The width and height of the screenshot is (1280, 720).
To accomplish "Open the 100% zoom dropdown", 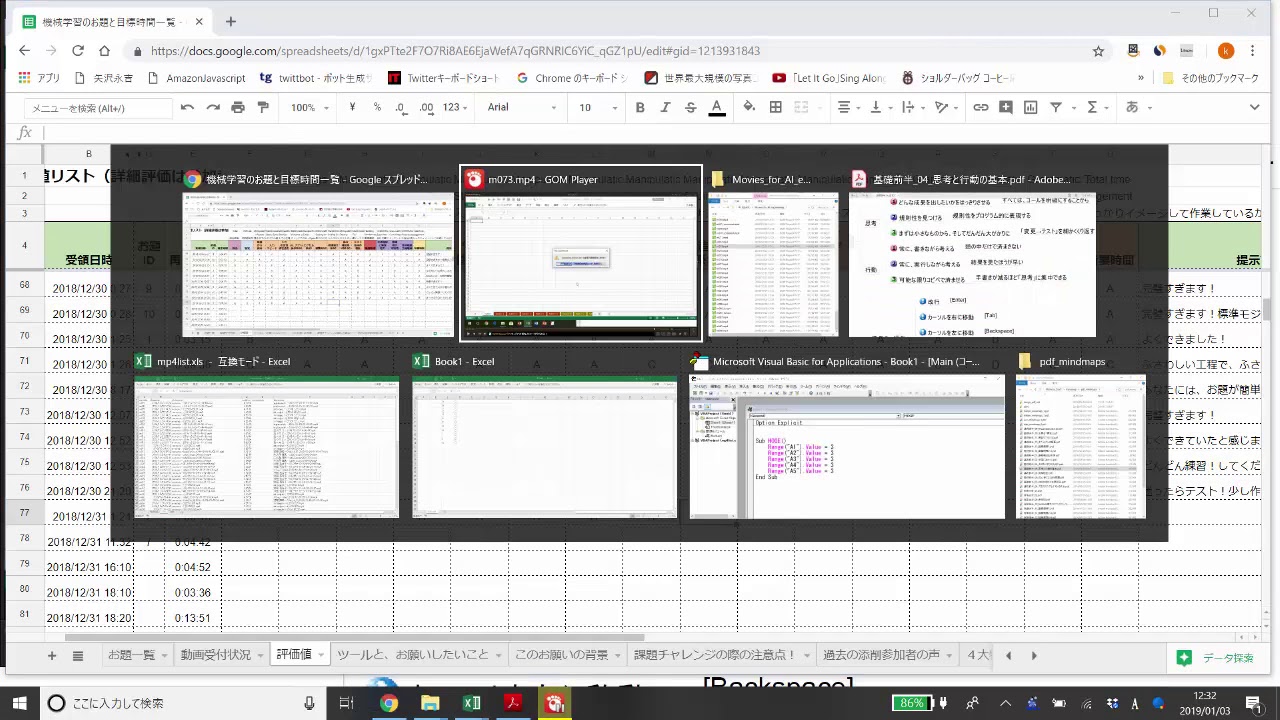I will click(309, 107).
